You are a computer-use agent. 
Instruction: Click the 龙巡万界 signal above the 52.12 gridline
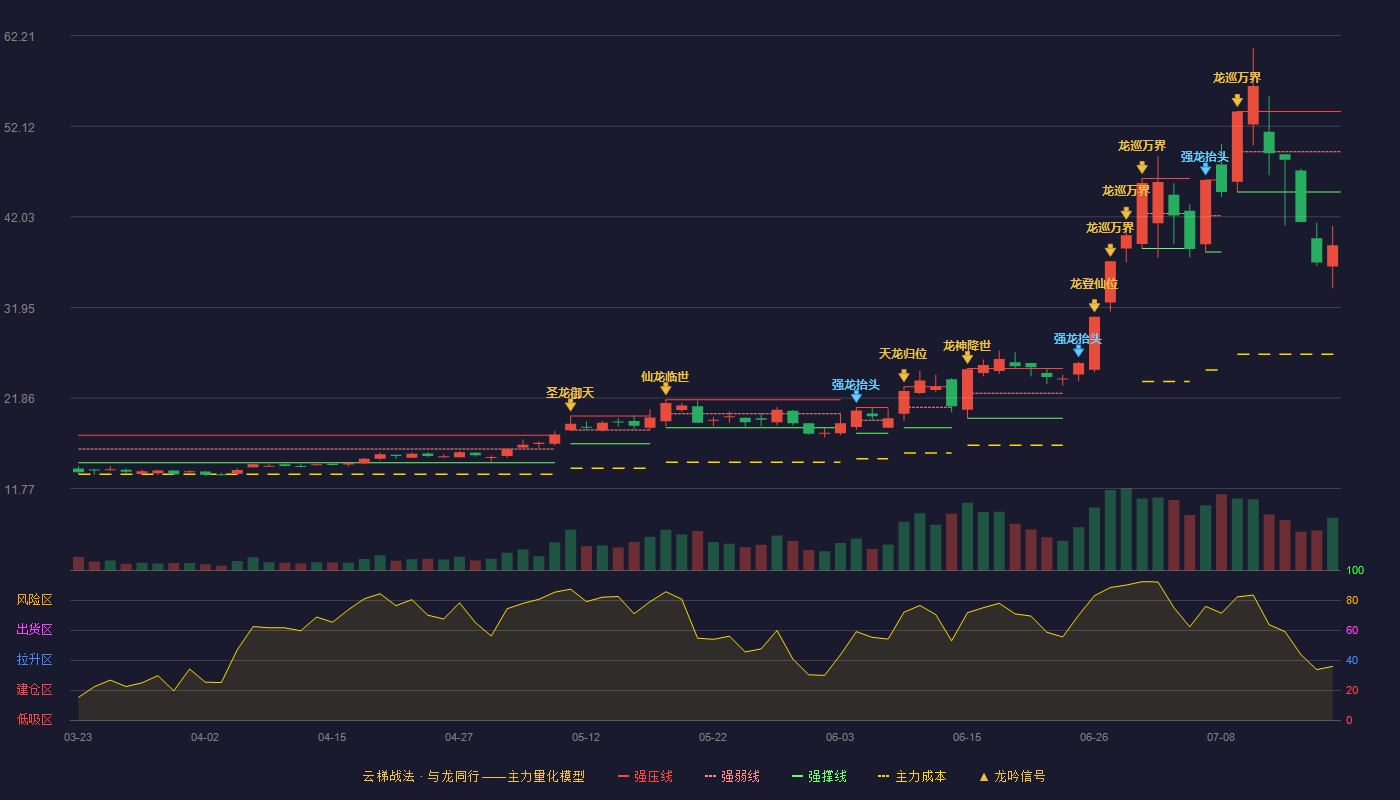tap(1237, 101)
